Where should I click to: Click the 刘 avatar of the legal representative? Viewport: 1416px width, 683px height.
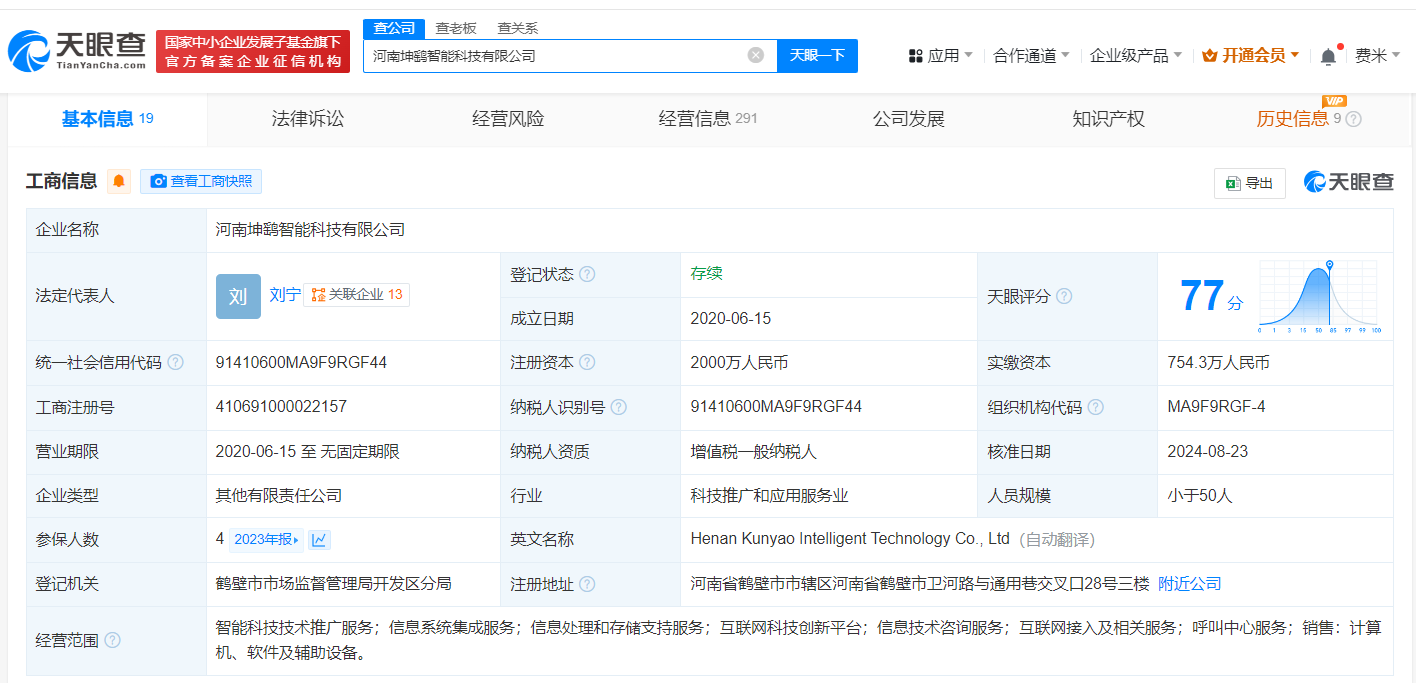(238, 296)
